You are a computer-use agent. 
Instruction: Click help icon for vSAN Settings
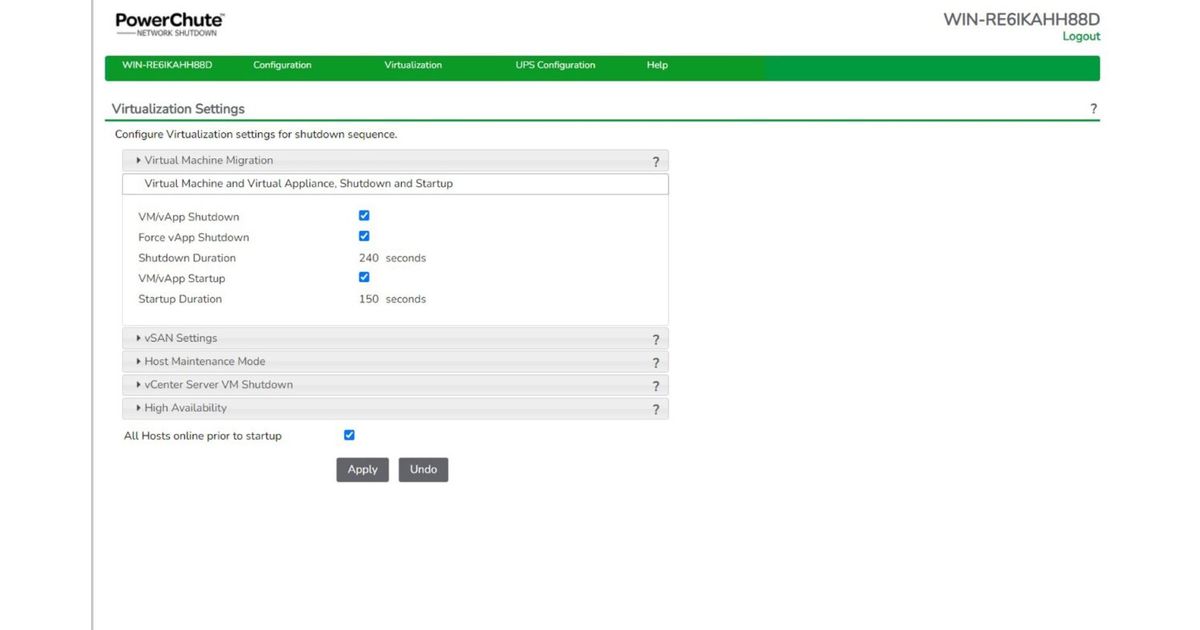(x=656, y=339)
